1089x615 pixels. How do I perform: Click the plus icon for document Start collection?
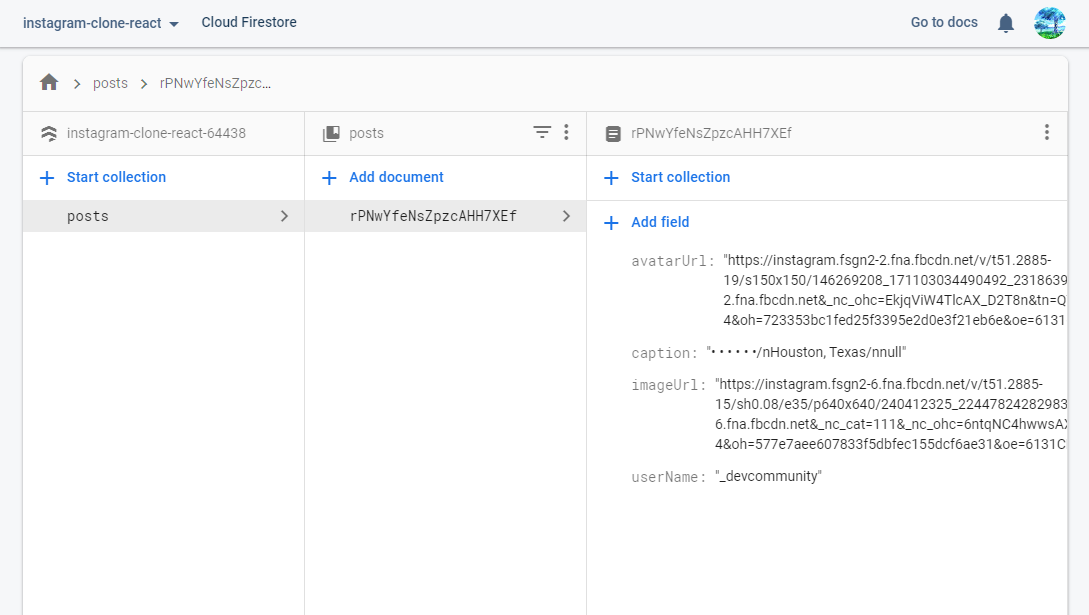pyautogui.click(x=611, y=178)
